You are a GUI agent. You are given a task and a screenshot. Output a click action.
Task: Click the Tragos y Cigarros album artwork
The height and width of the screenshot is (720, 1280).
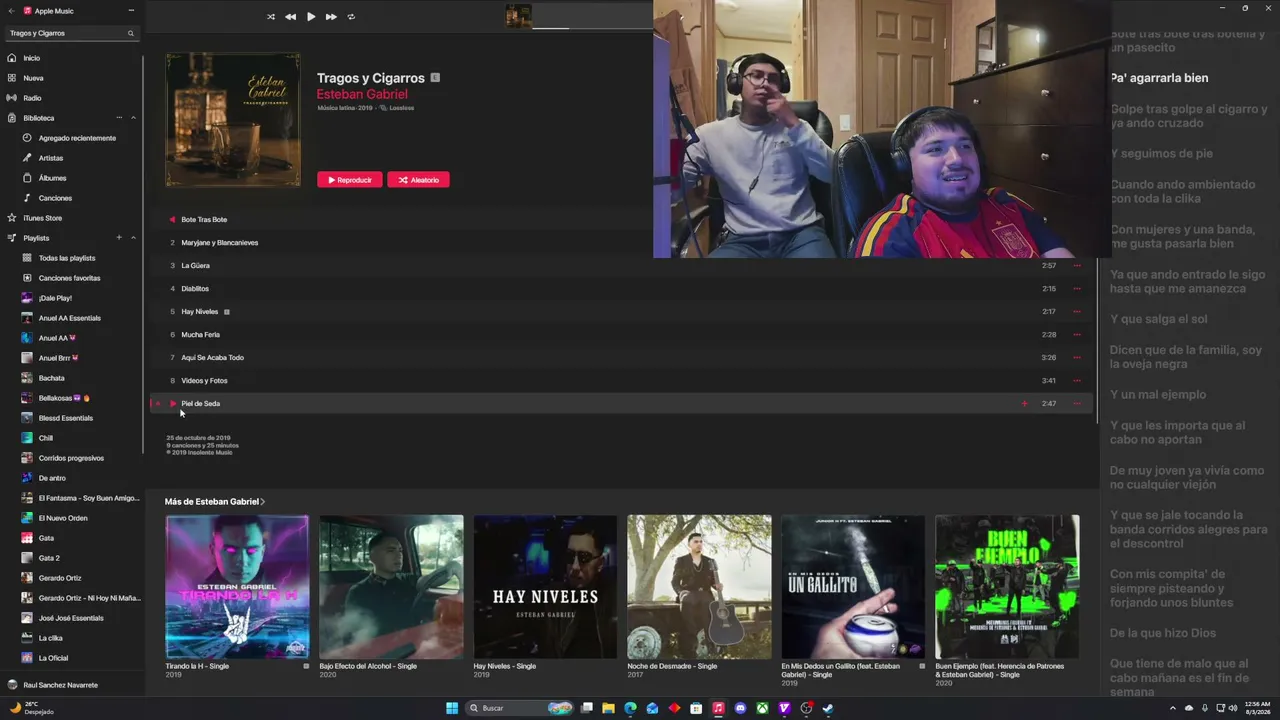click(x=233, y=120)
